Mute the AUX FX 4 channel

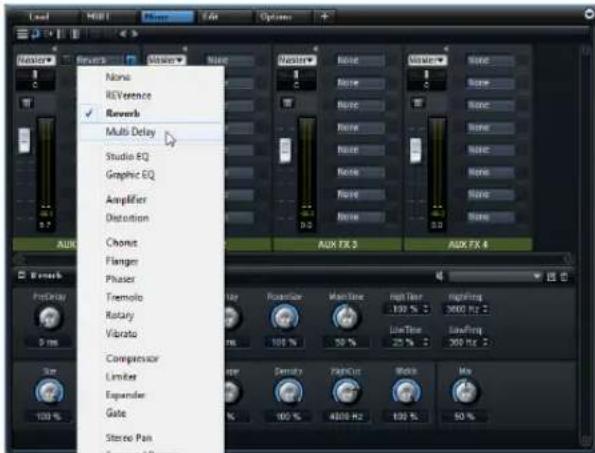coord(417,103)
